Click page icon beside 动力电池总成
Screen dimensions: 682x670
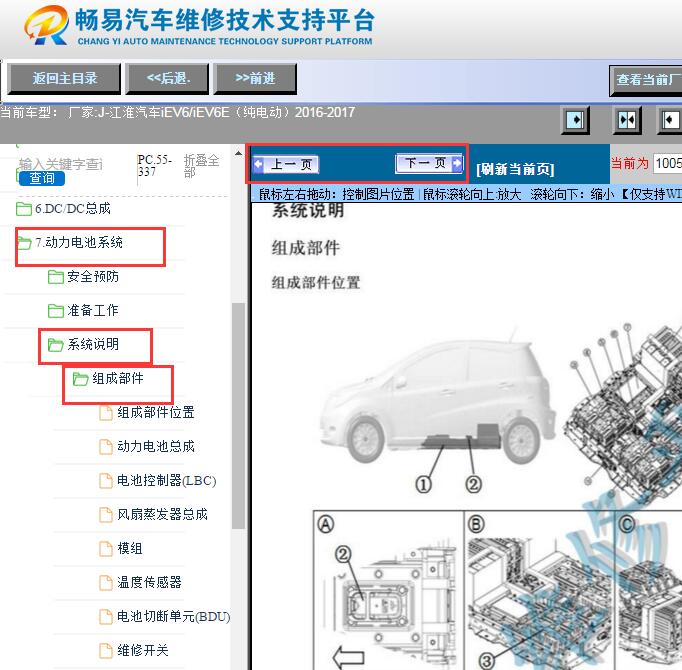point(106,446)
